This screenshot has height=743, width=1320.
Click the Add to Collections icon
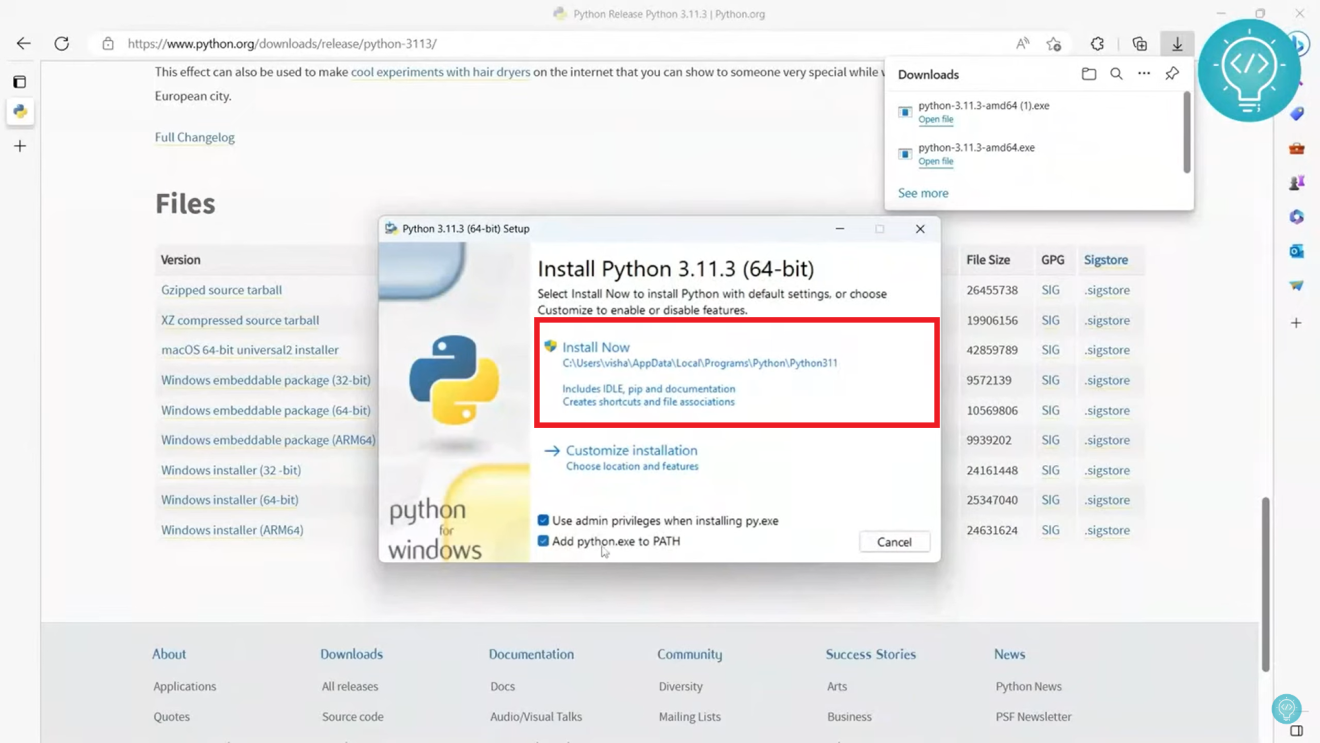coord(1139,44)
